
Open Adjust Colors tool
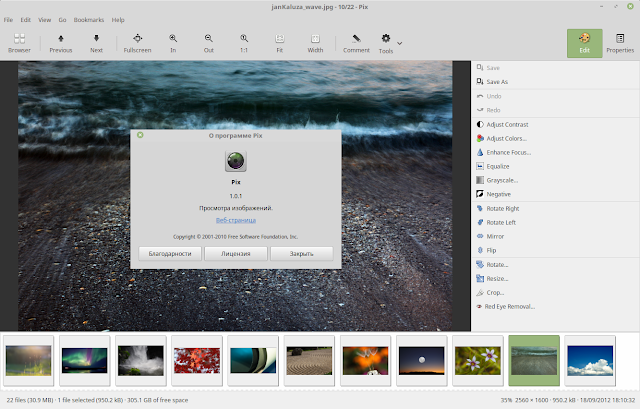[x=555, y=138]
